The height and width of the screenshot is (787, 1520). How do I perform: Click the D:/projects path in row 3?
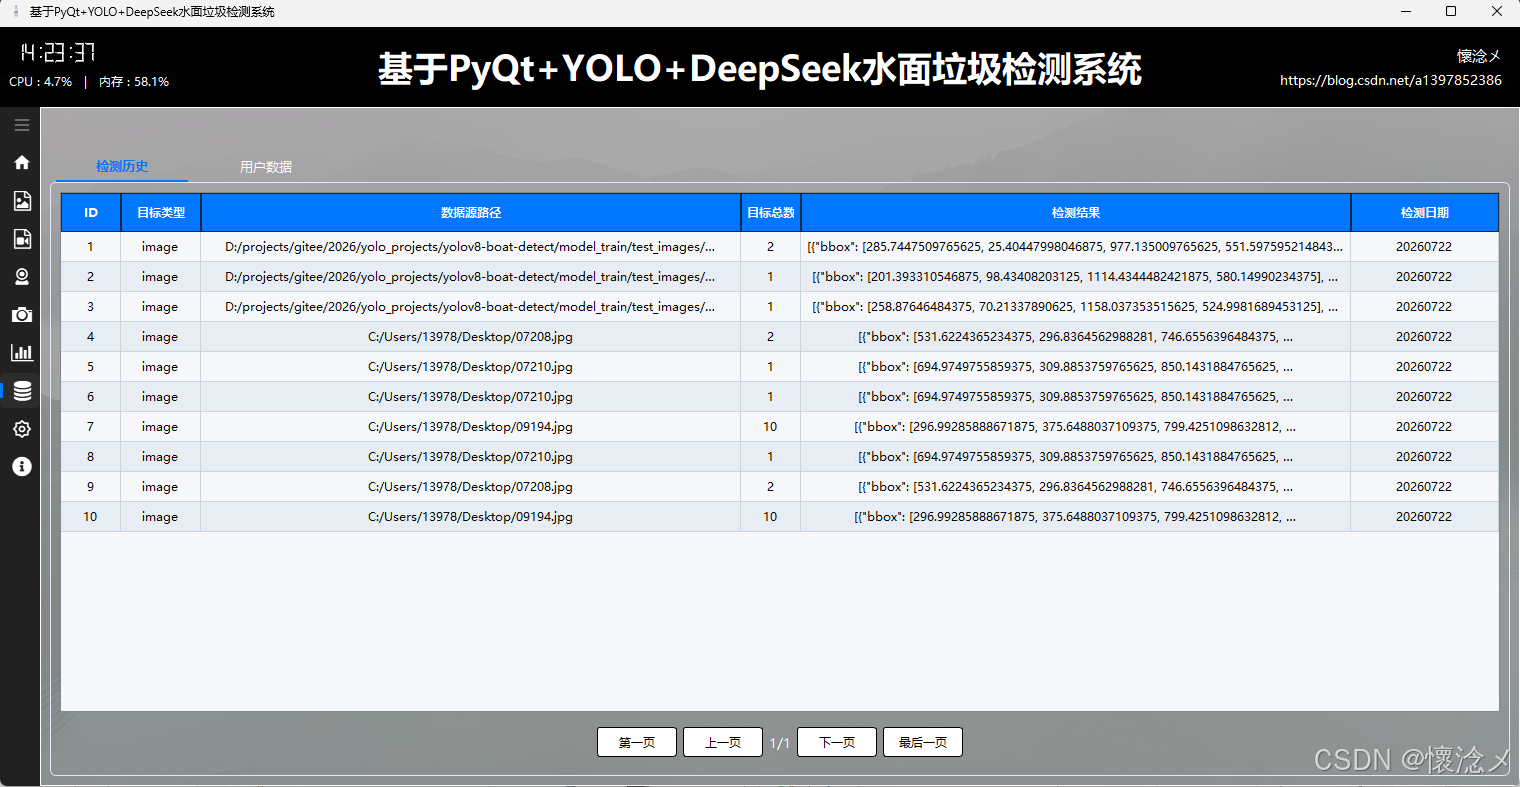[470, 307]
